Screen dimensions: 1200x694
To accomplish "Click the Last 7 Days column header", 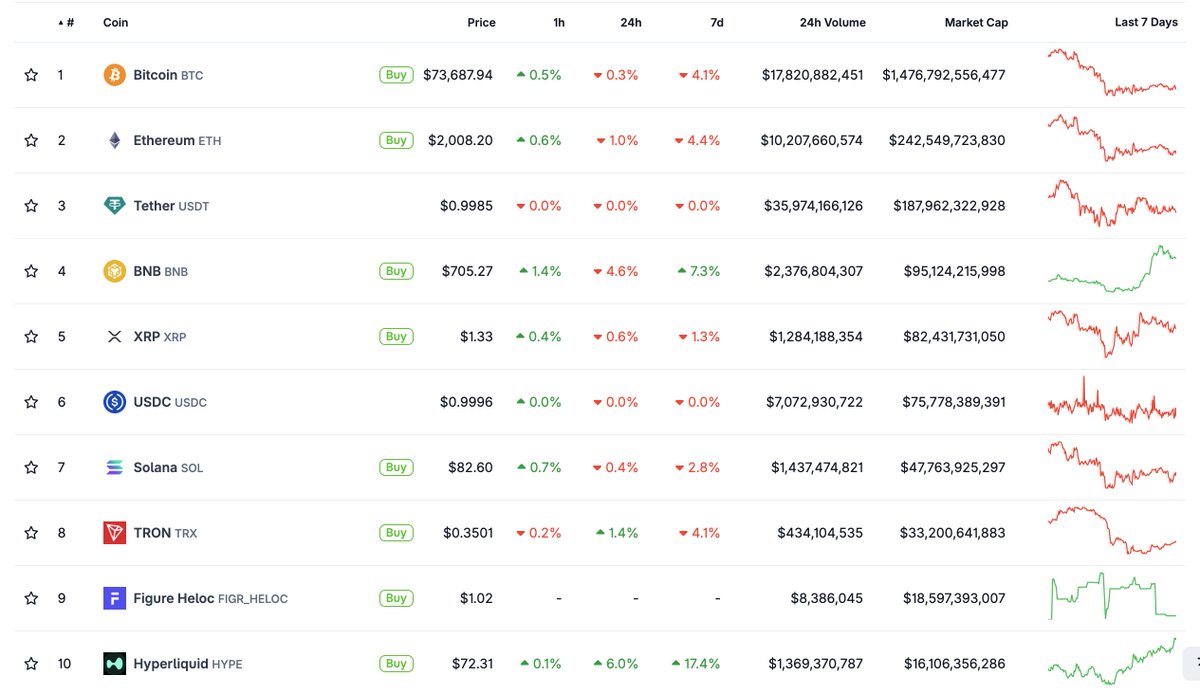I will (1146, 22).
